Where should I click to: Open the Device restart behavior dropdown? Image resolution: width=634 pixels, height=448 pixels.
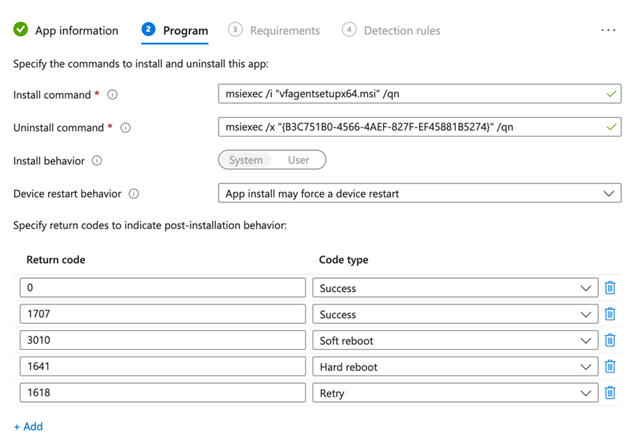[x=420, y=193]
